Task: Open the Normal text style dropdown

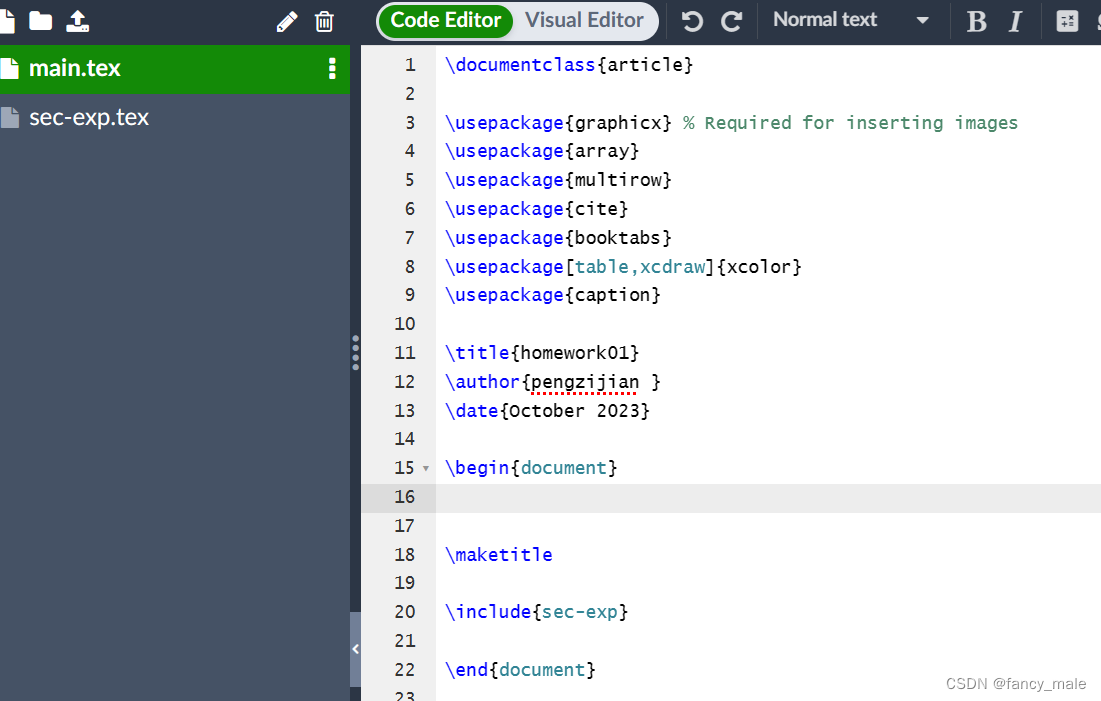Action: tap(851, 20)
